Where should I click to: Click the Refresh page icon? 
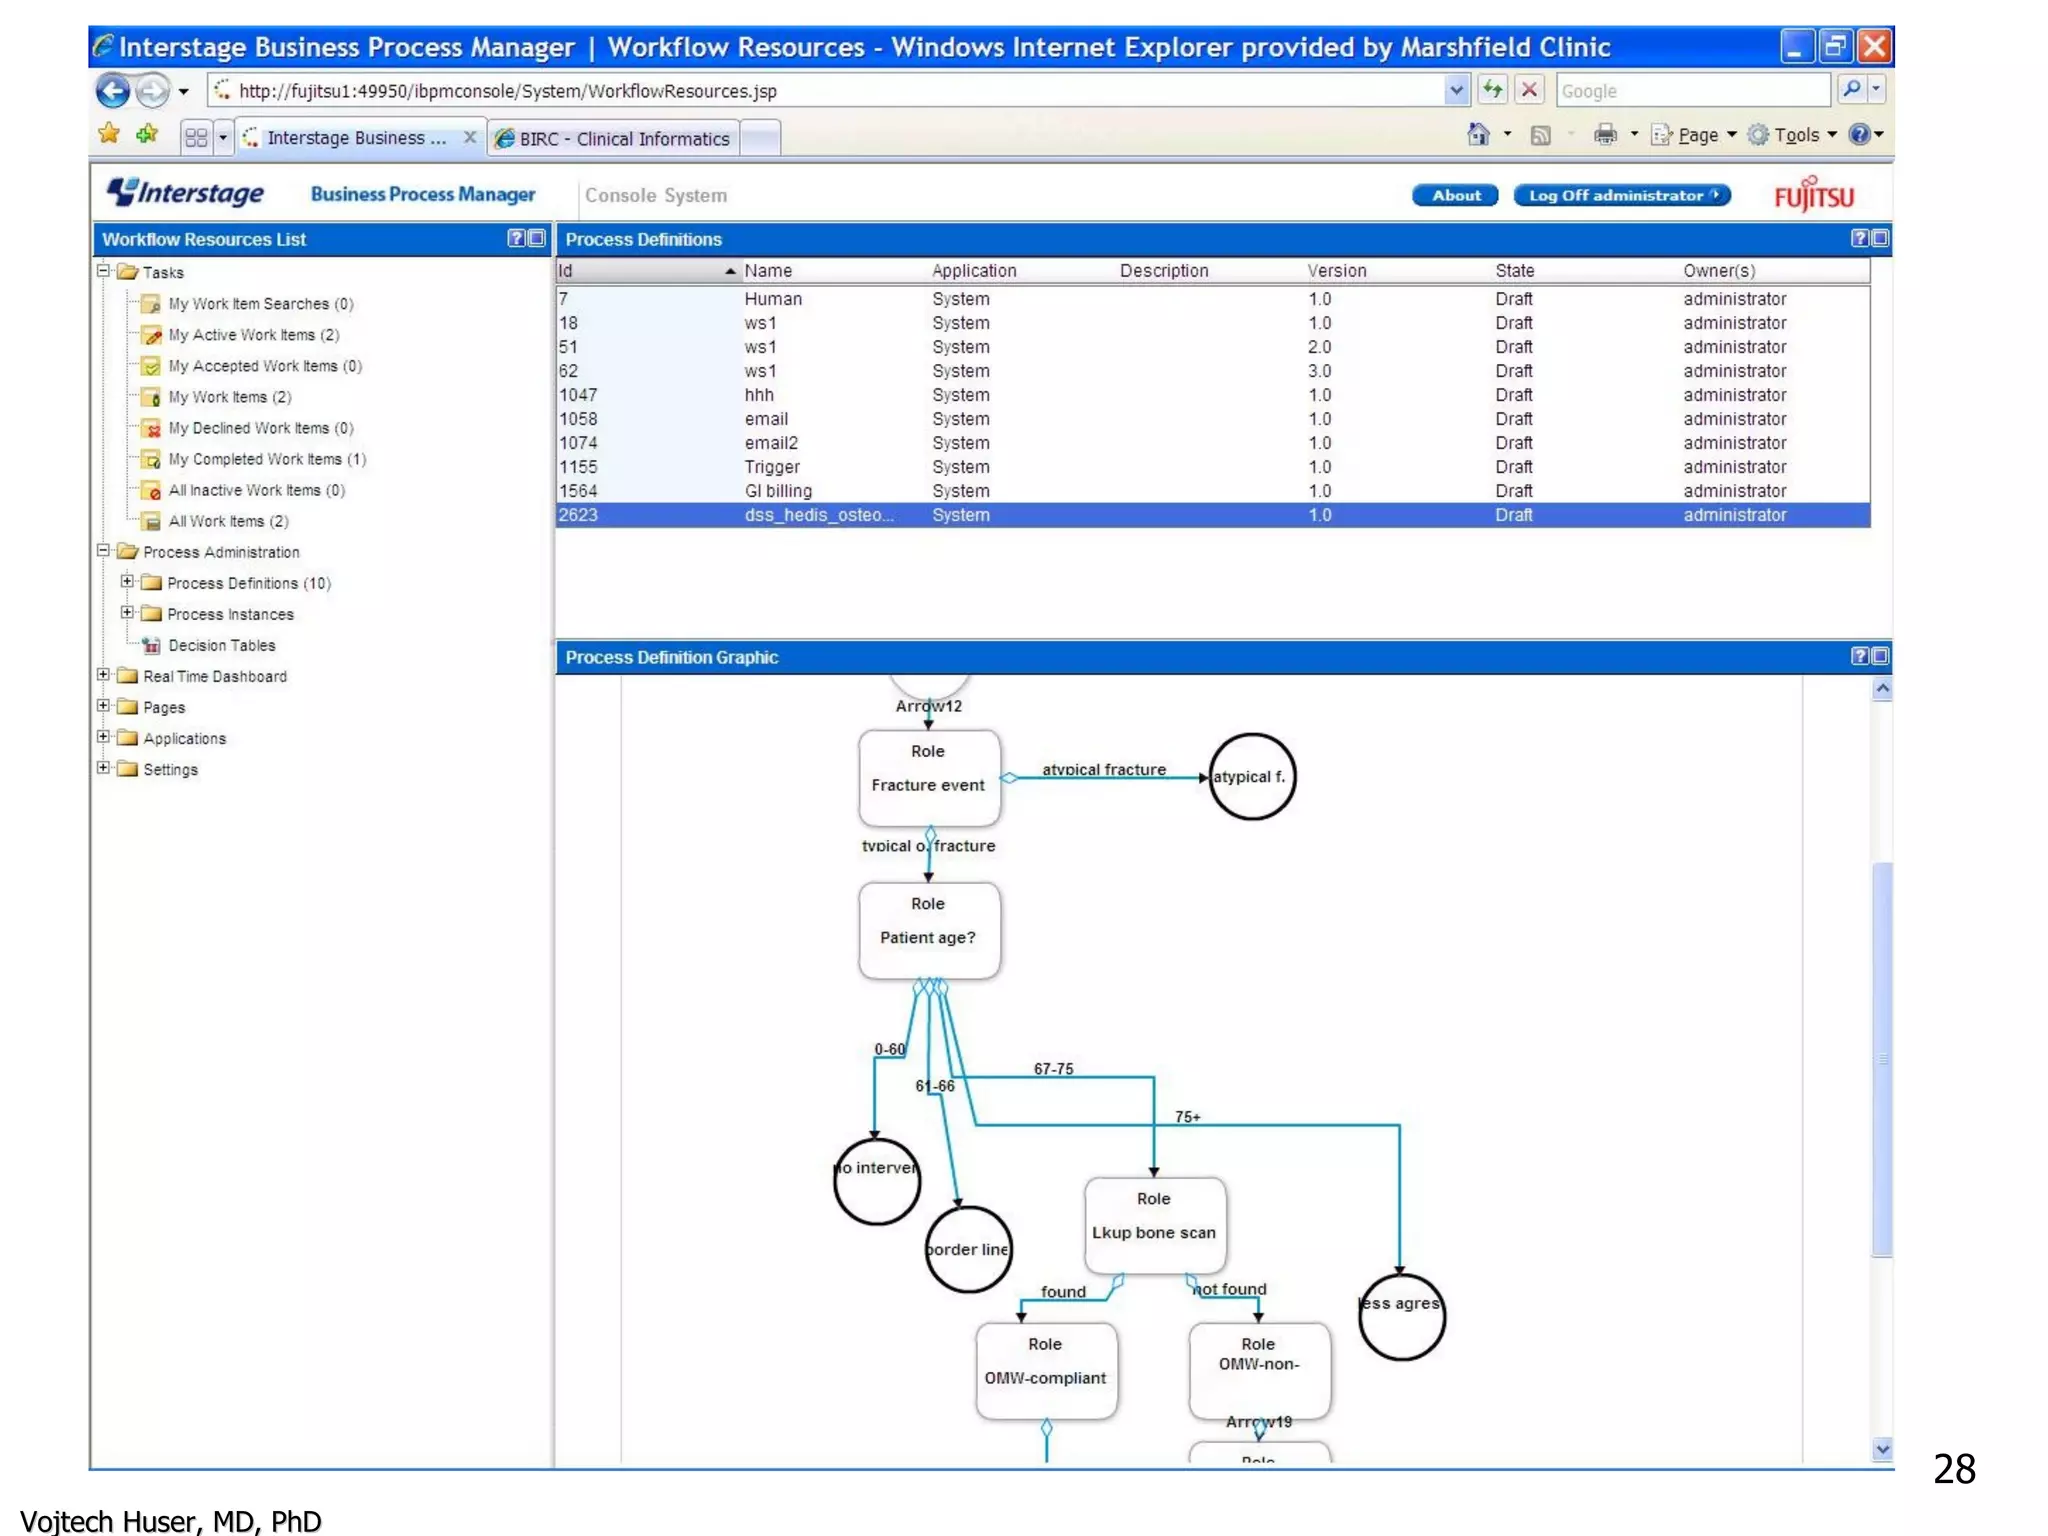1492,90
